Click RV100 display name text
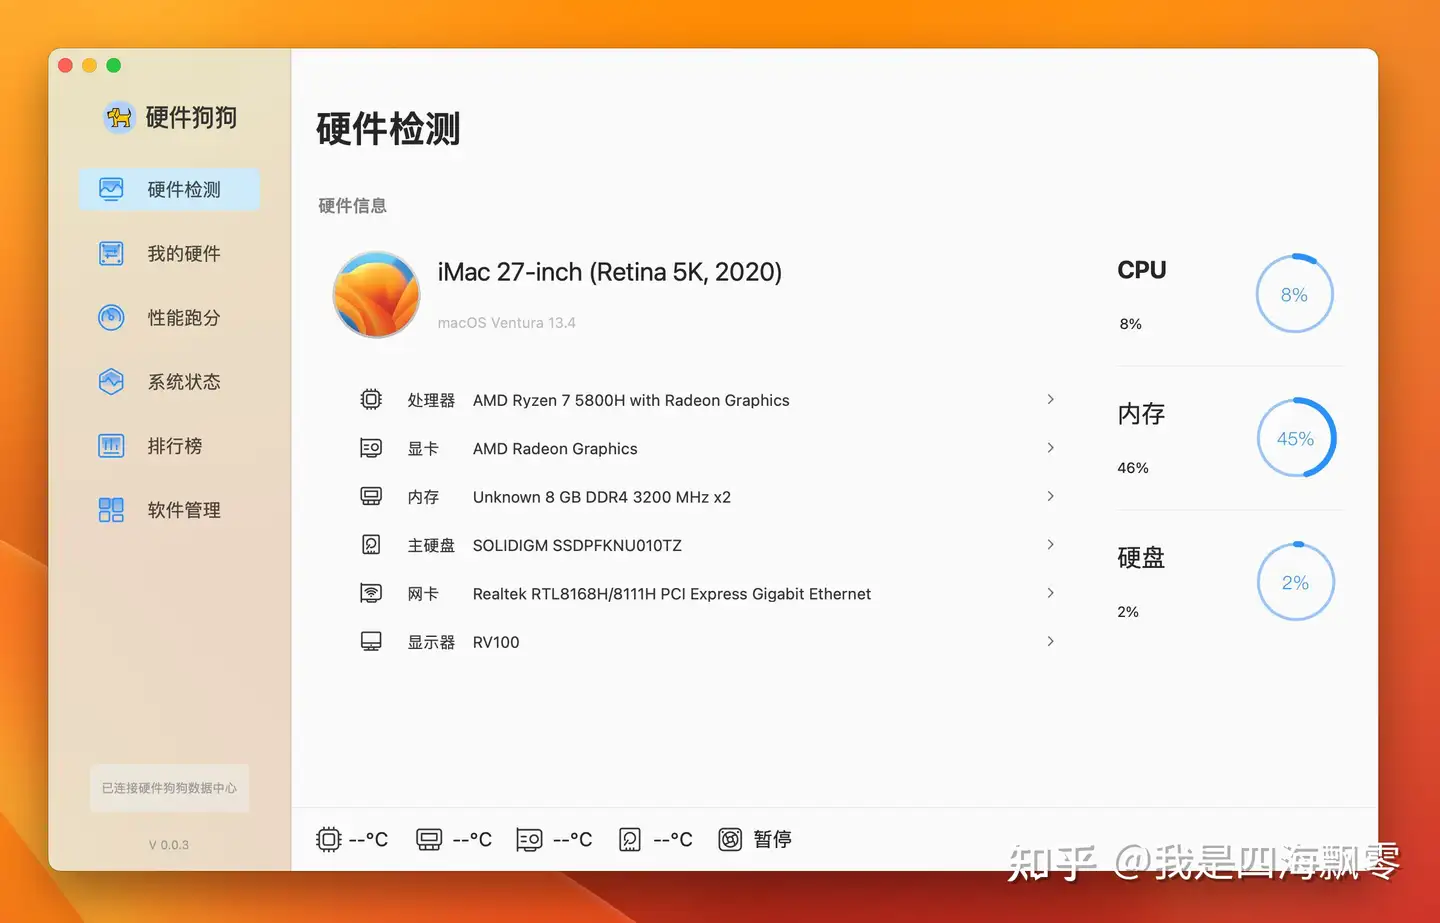 (496, 642)
